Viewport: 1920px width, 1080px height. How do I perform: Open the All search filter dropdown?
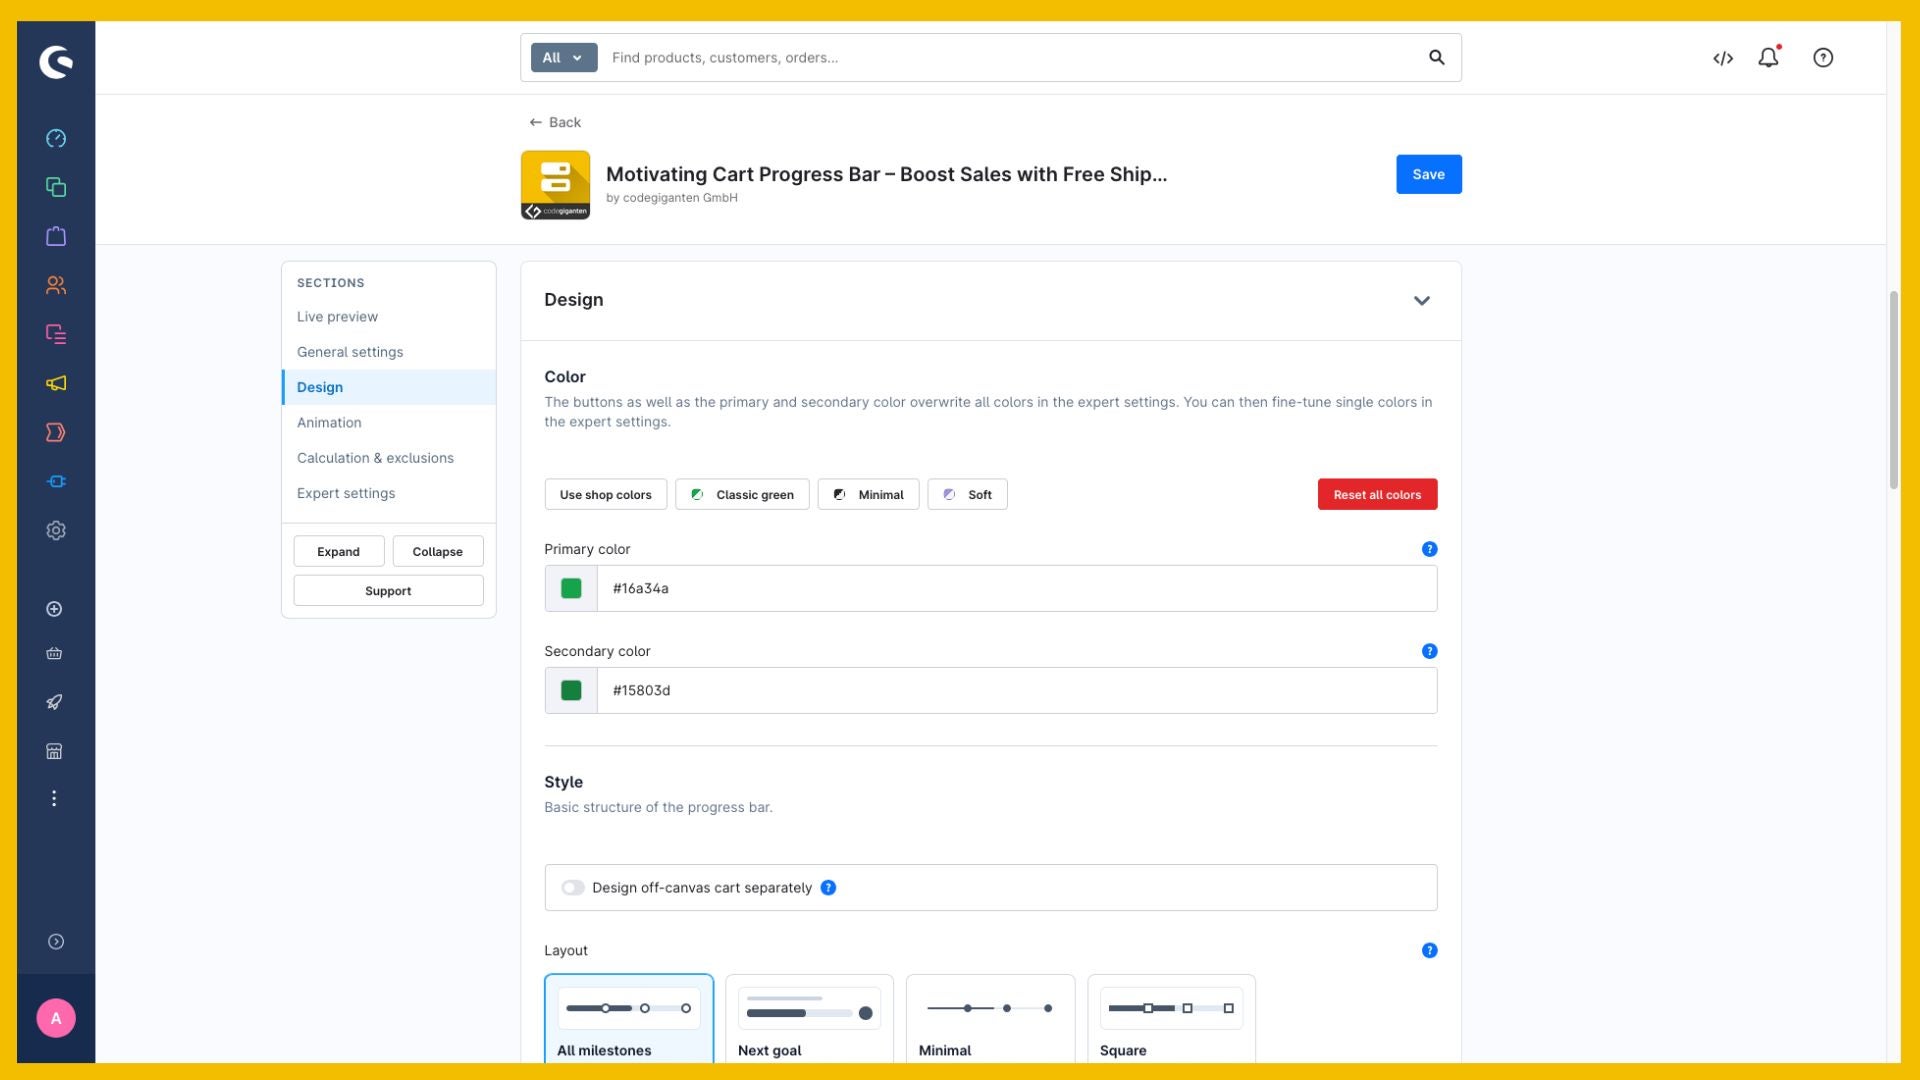pos(563,57)
